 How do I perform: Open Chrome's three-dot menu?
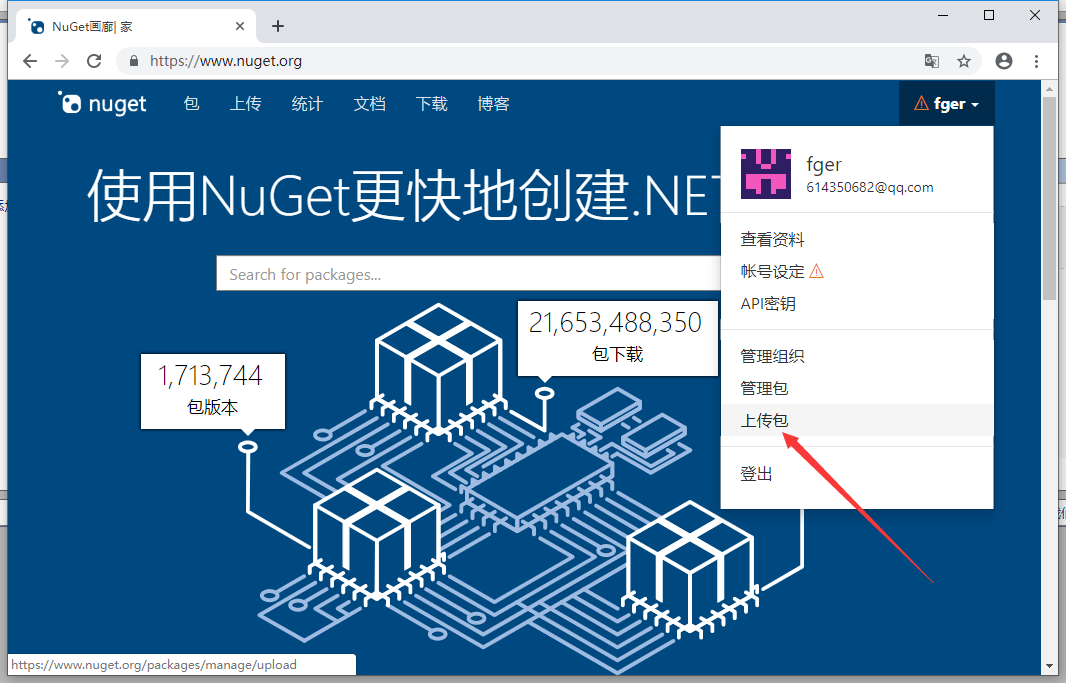1036,61
